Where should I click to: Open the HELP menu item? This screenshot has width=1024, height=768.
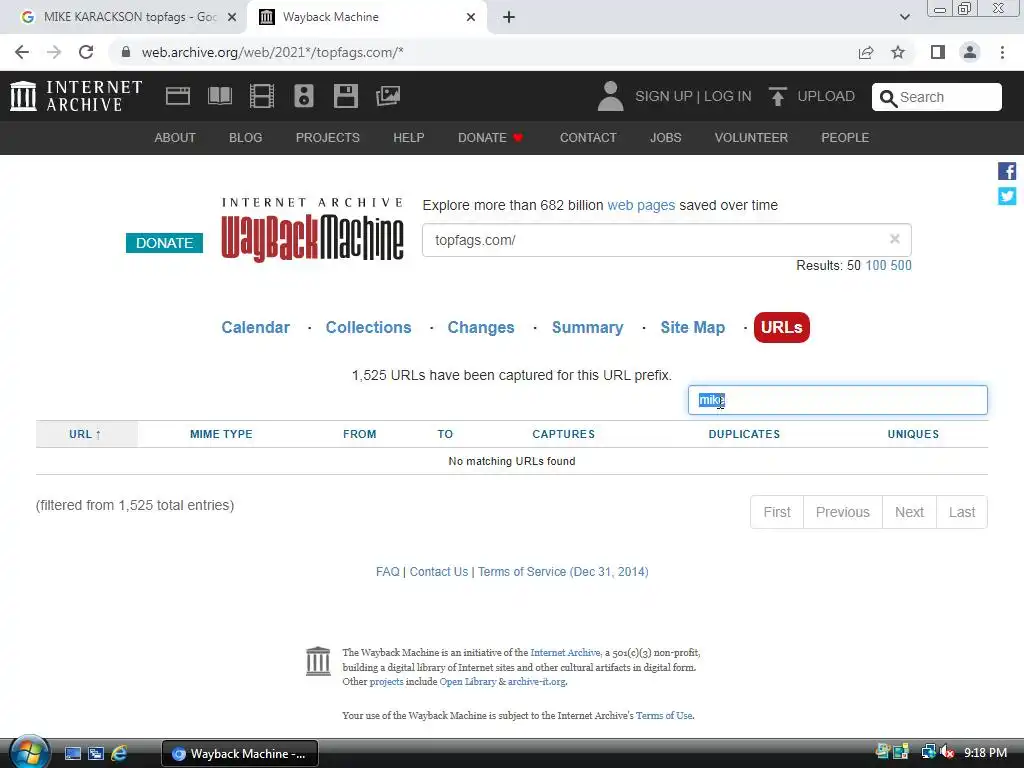tap(408, 138)
